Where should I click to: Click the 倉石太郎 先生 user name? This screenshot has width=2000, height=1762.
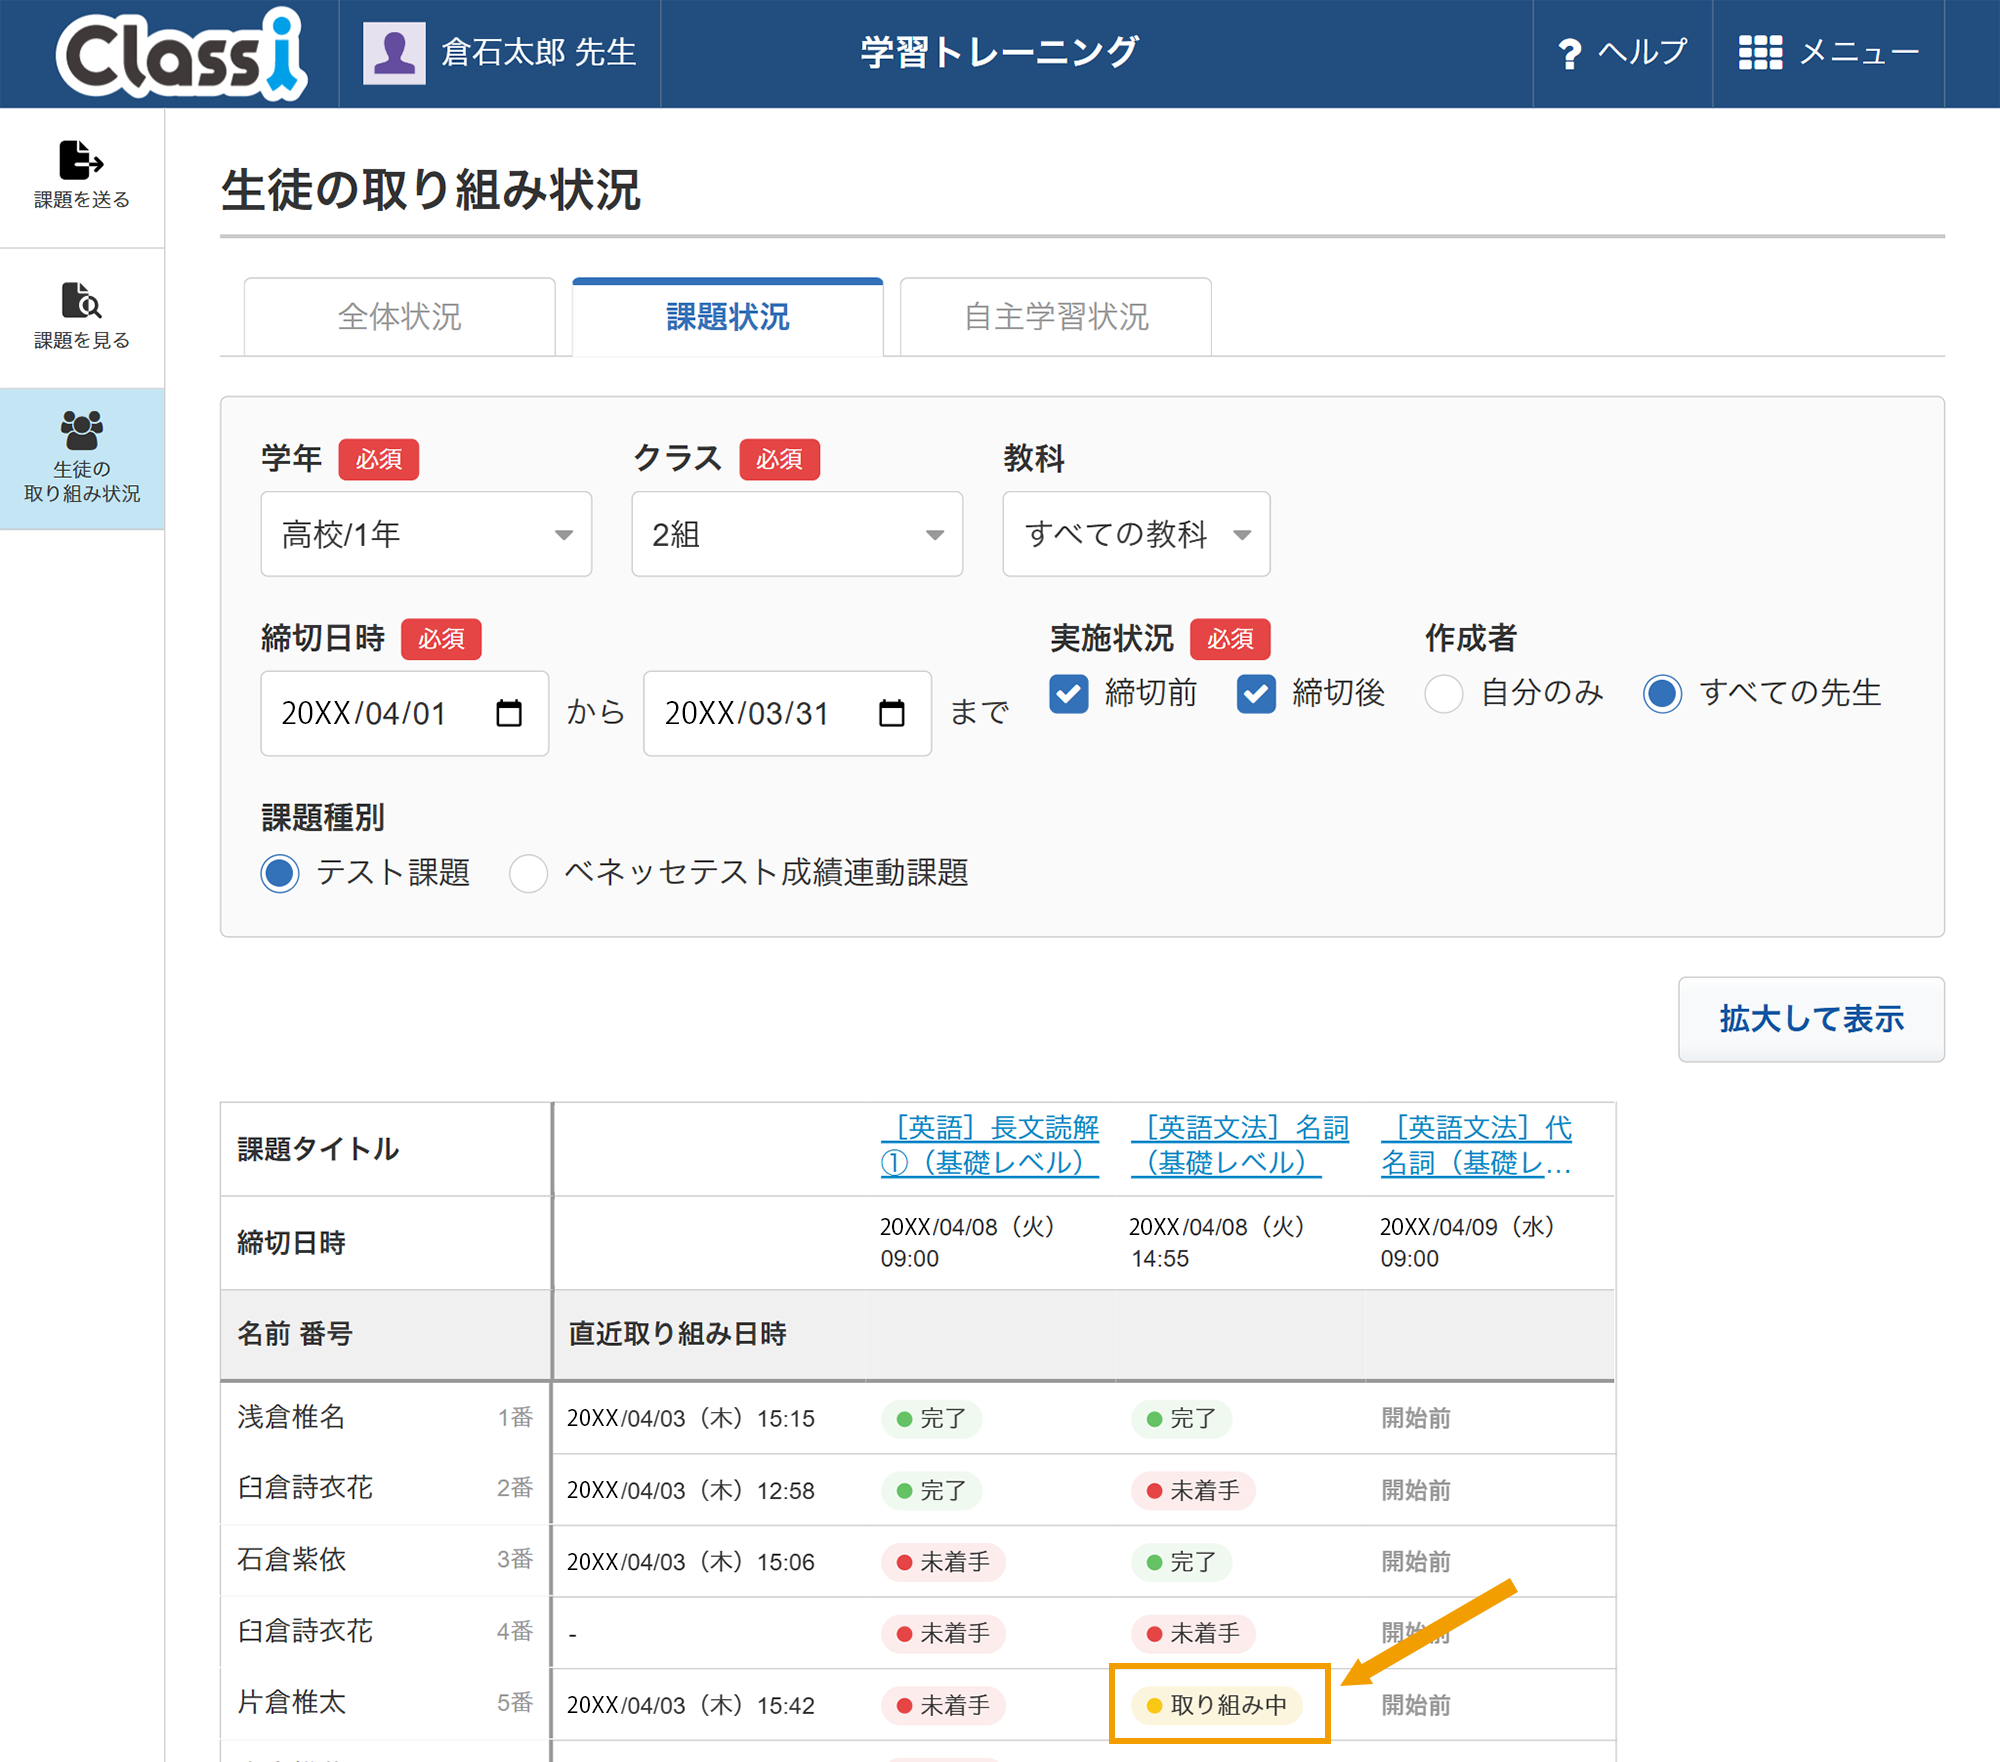[539, 53]
